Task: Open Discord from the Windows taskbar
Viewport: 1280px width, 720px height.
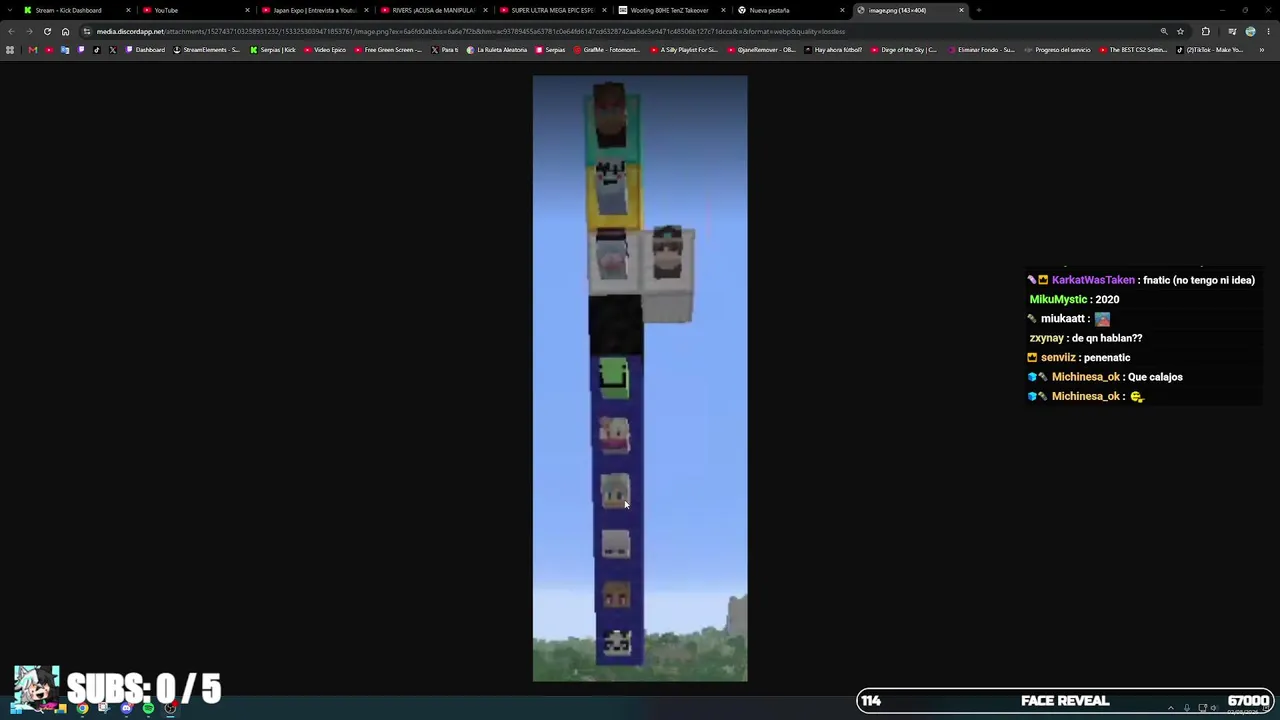Action: [x=126, y=708]
